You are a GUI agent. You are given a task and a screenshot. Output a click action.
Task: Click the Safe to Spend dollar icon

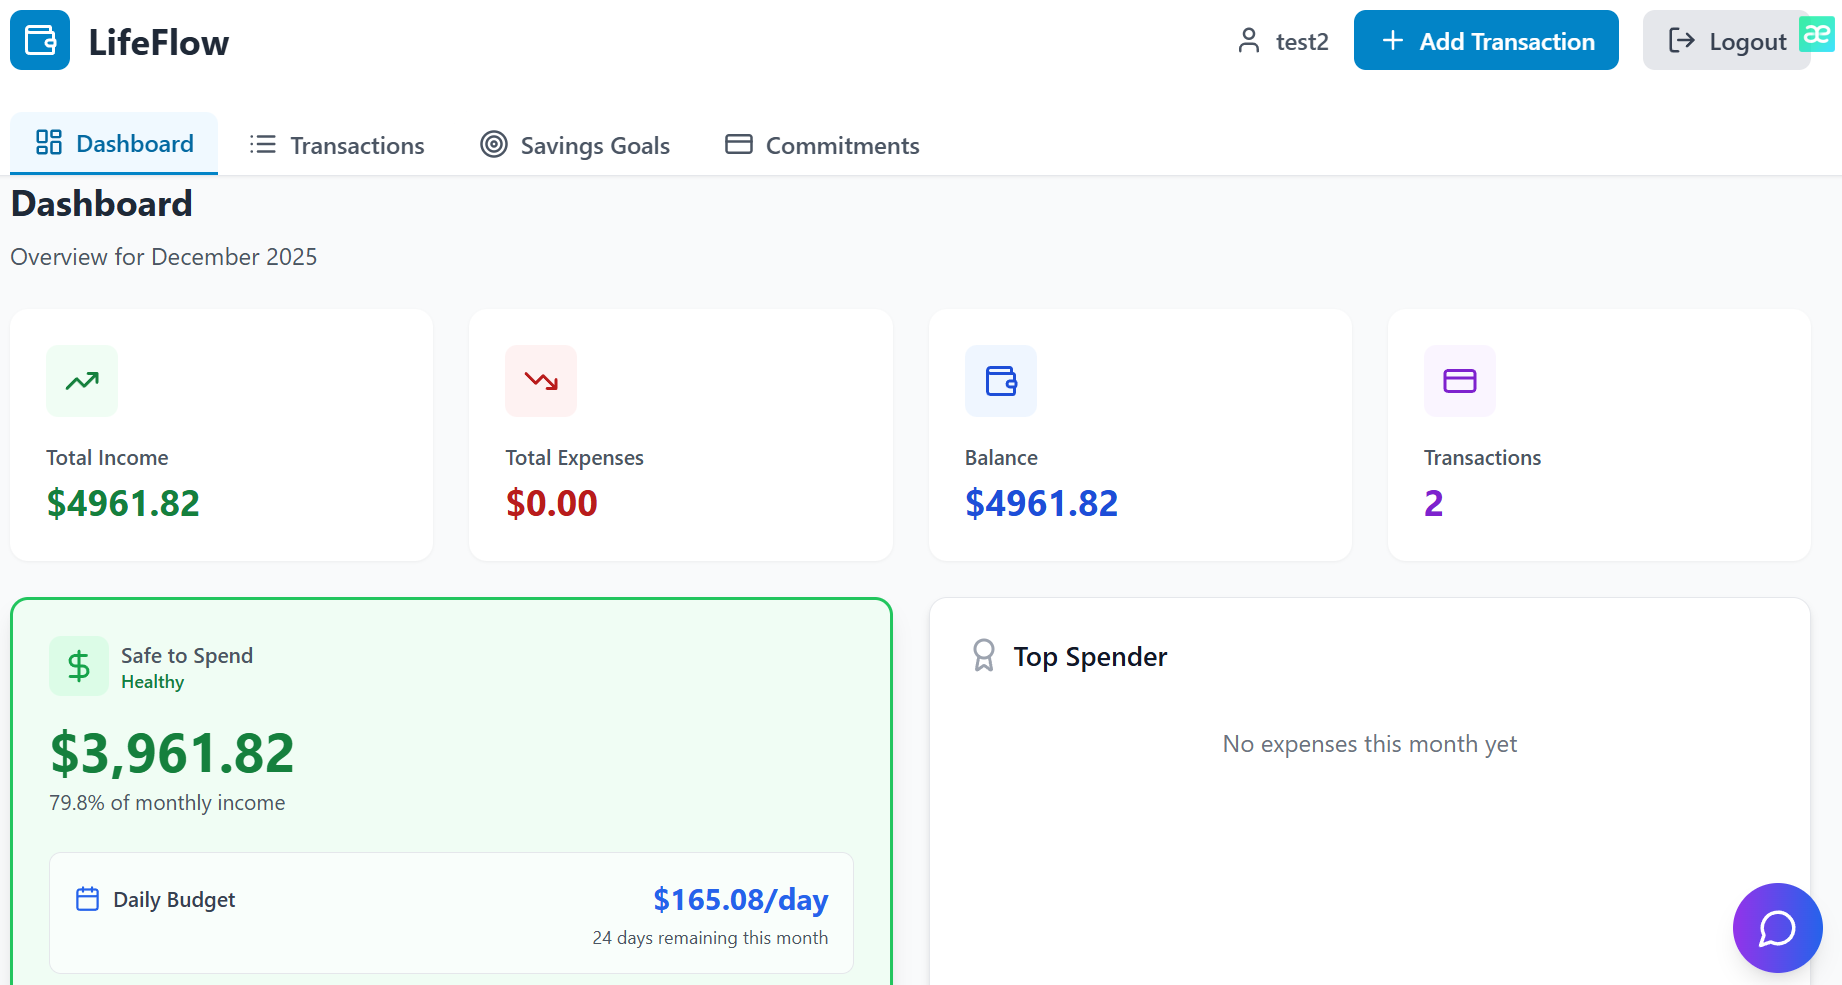coord(79,666)
